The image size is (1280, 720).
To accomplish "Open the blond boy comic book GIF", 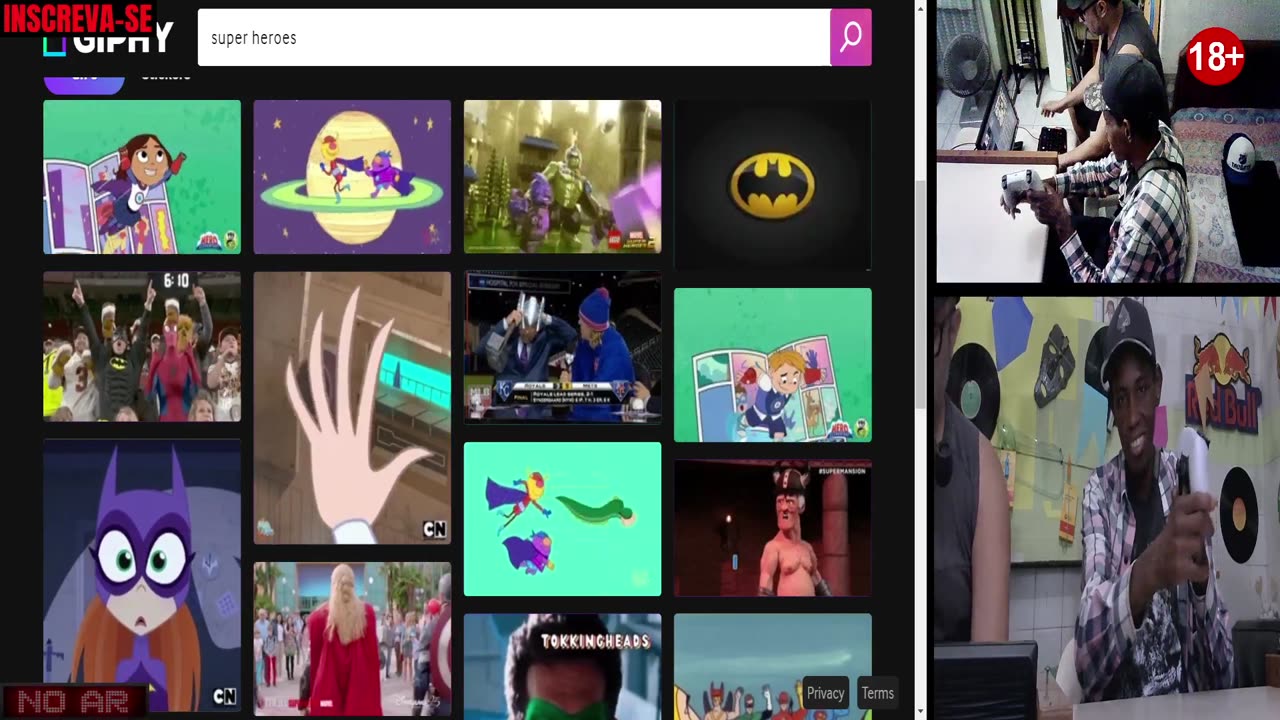I will 772,365.
